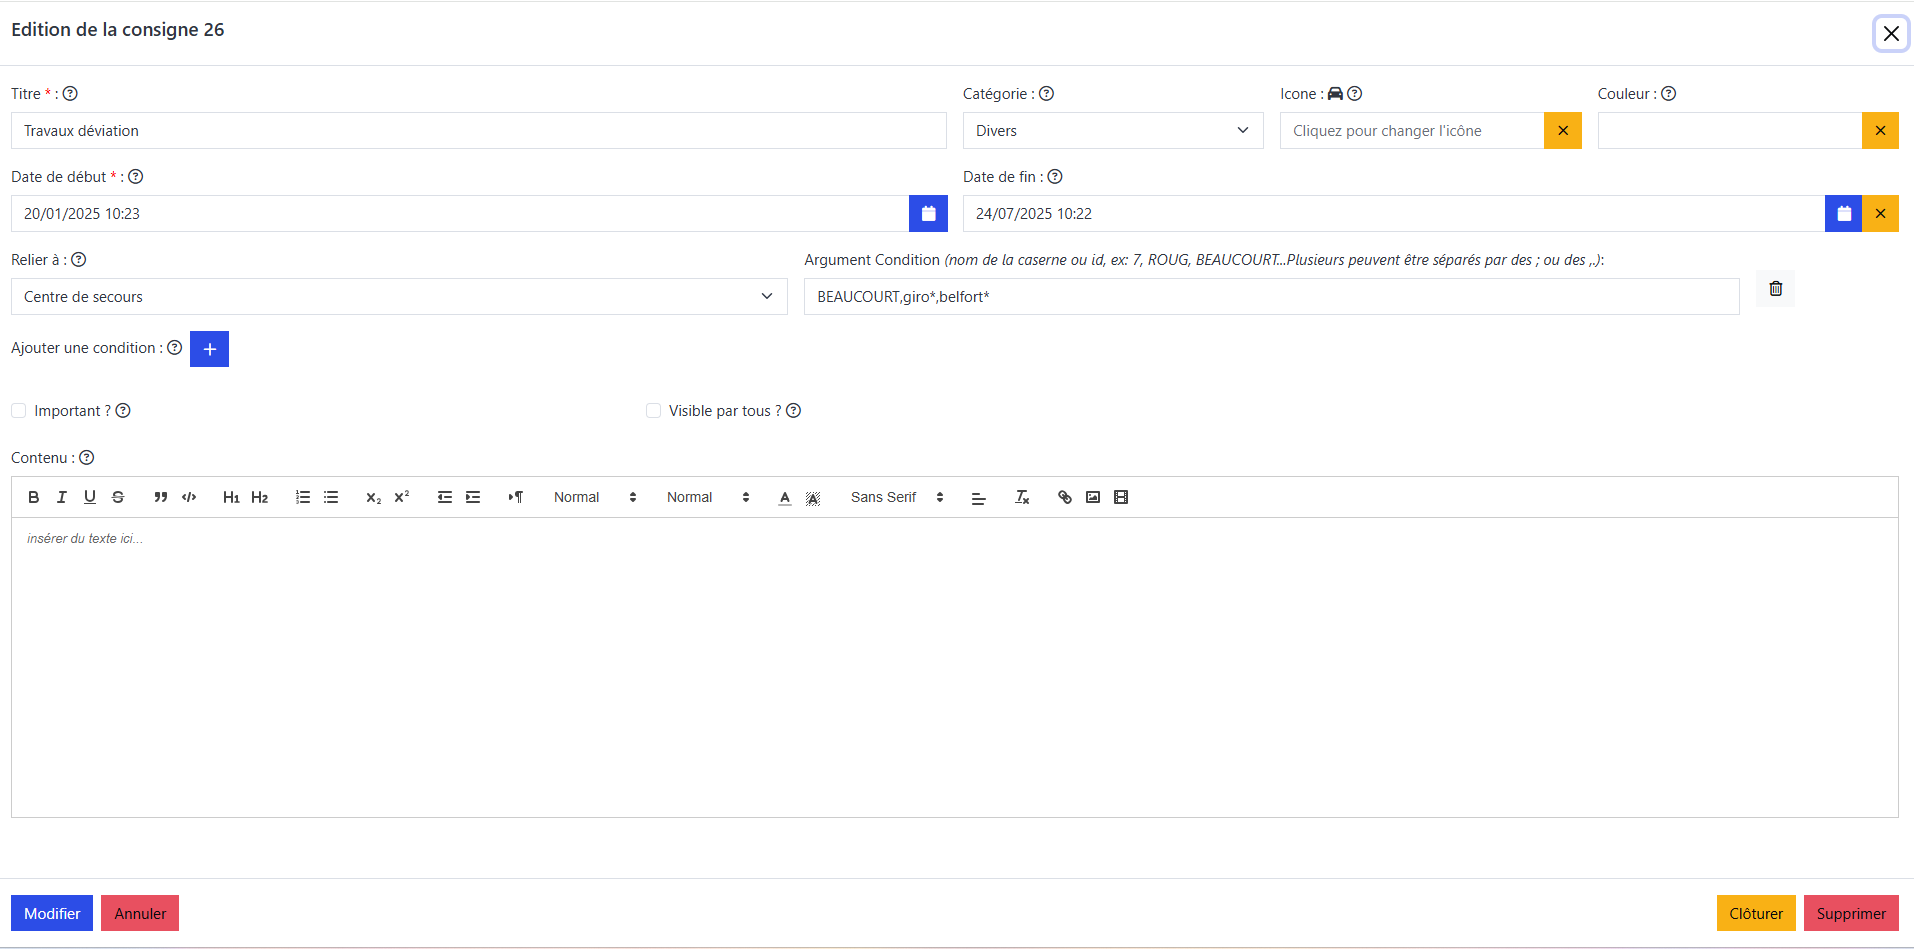This screenshot has width=1914, height=949.
Task: Delete the condition with the trash icon
Action: 1775,289
